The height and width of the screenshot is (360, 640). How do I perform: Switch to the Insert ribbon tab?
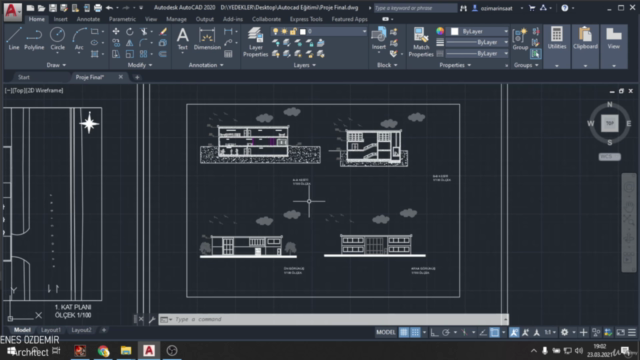(60, 19)
